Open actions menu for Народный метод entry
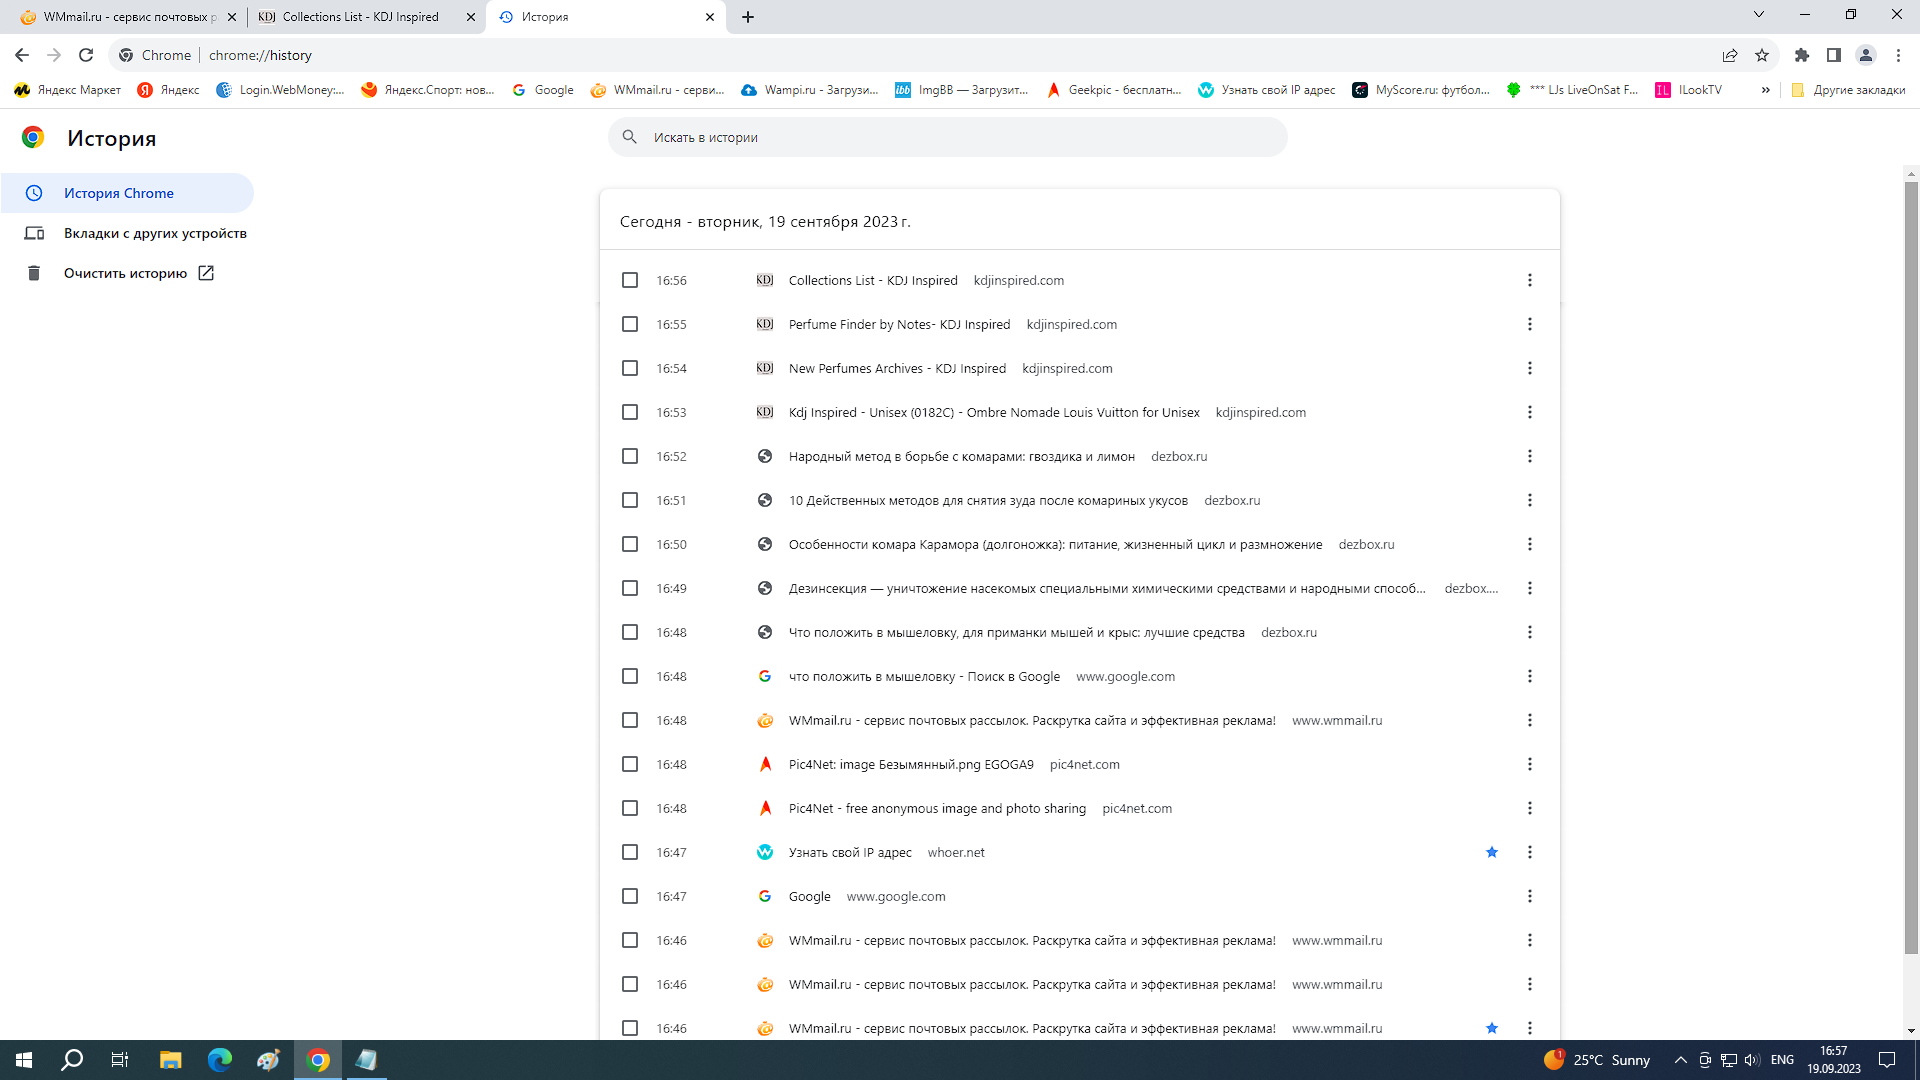Screen dimensions: 1920x1080 (1530, 456)
